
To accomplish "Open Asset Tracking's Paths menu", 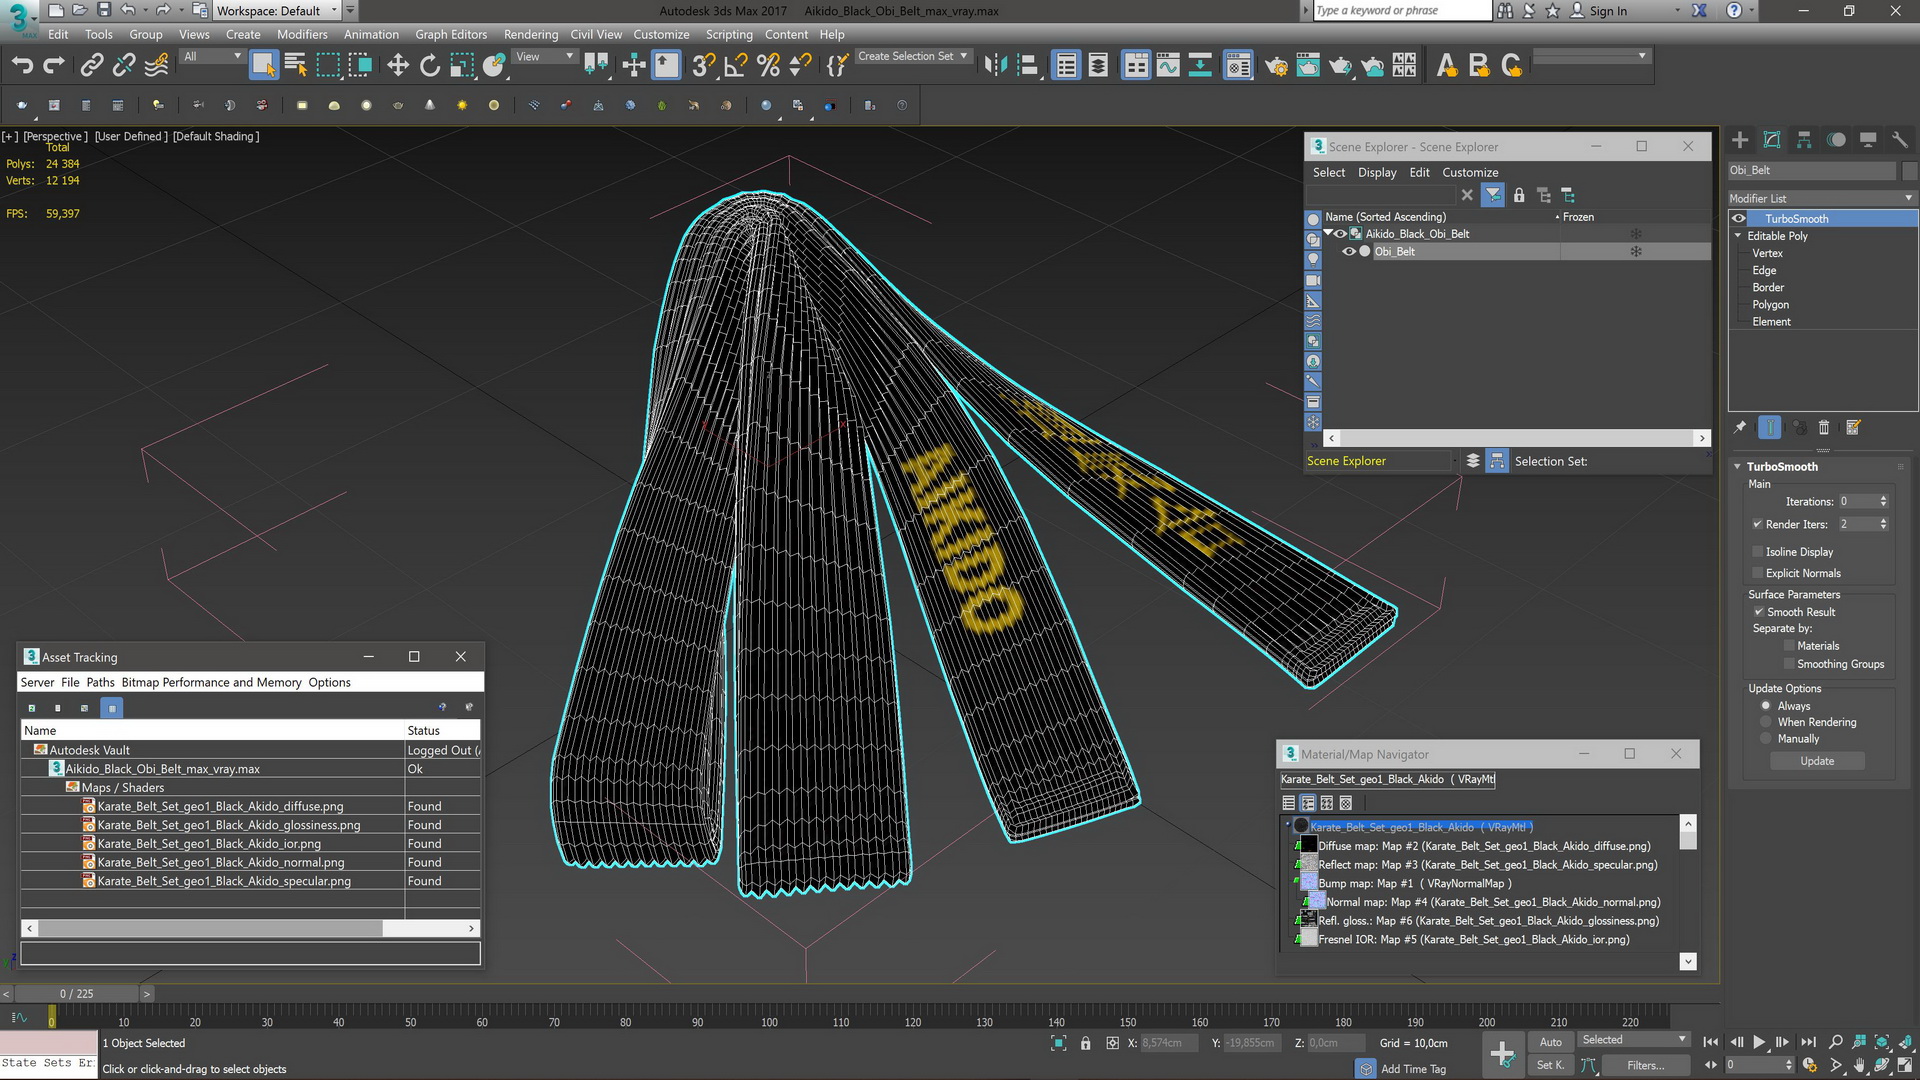I will (x=100, y=682).
